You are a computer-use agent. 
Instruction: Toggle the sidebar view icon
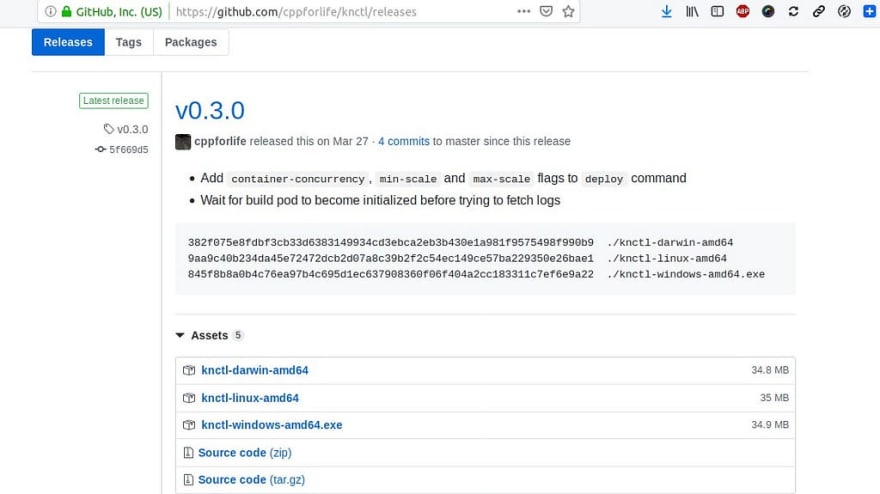coord(717,11)
